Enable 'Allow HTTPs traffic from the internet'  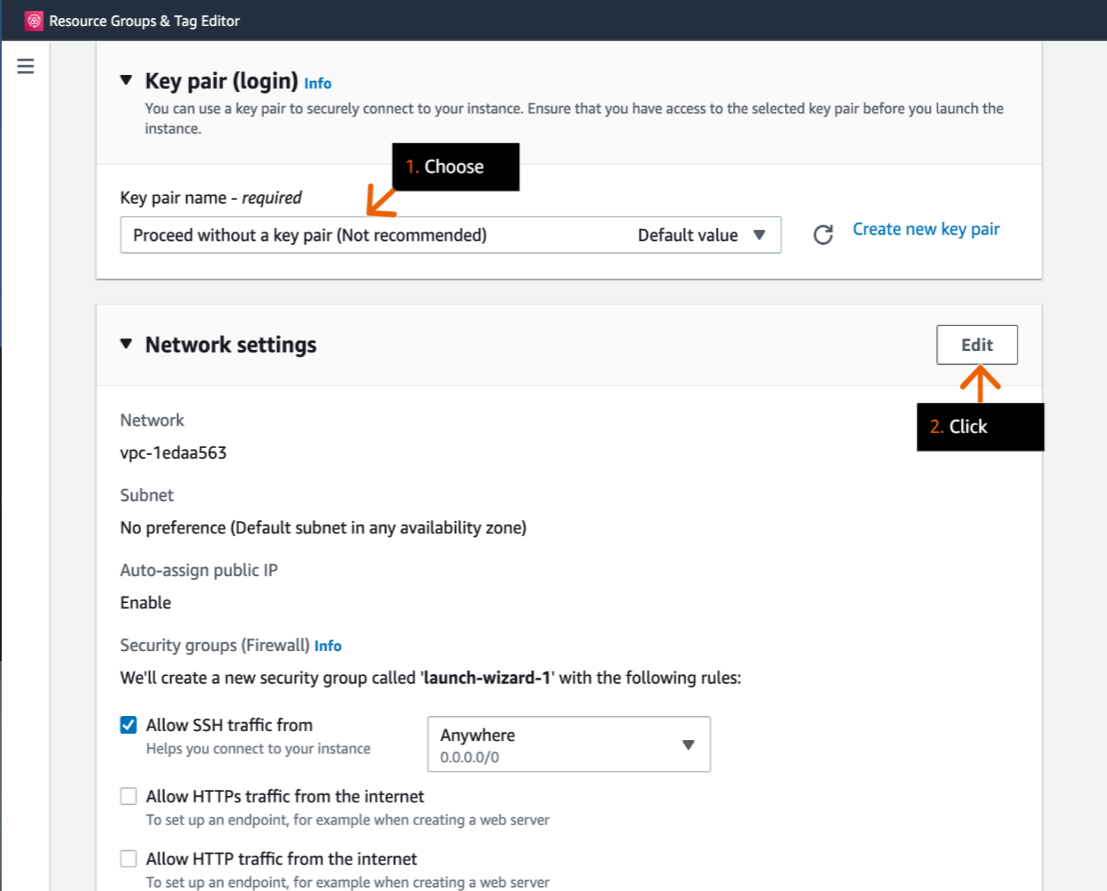(x=128, y=795)
